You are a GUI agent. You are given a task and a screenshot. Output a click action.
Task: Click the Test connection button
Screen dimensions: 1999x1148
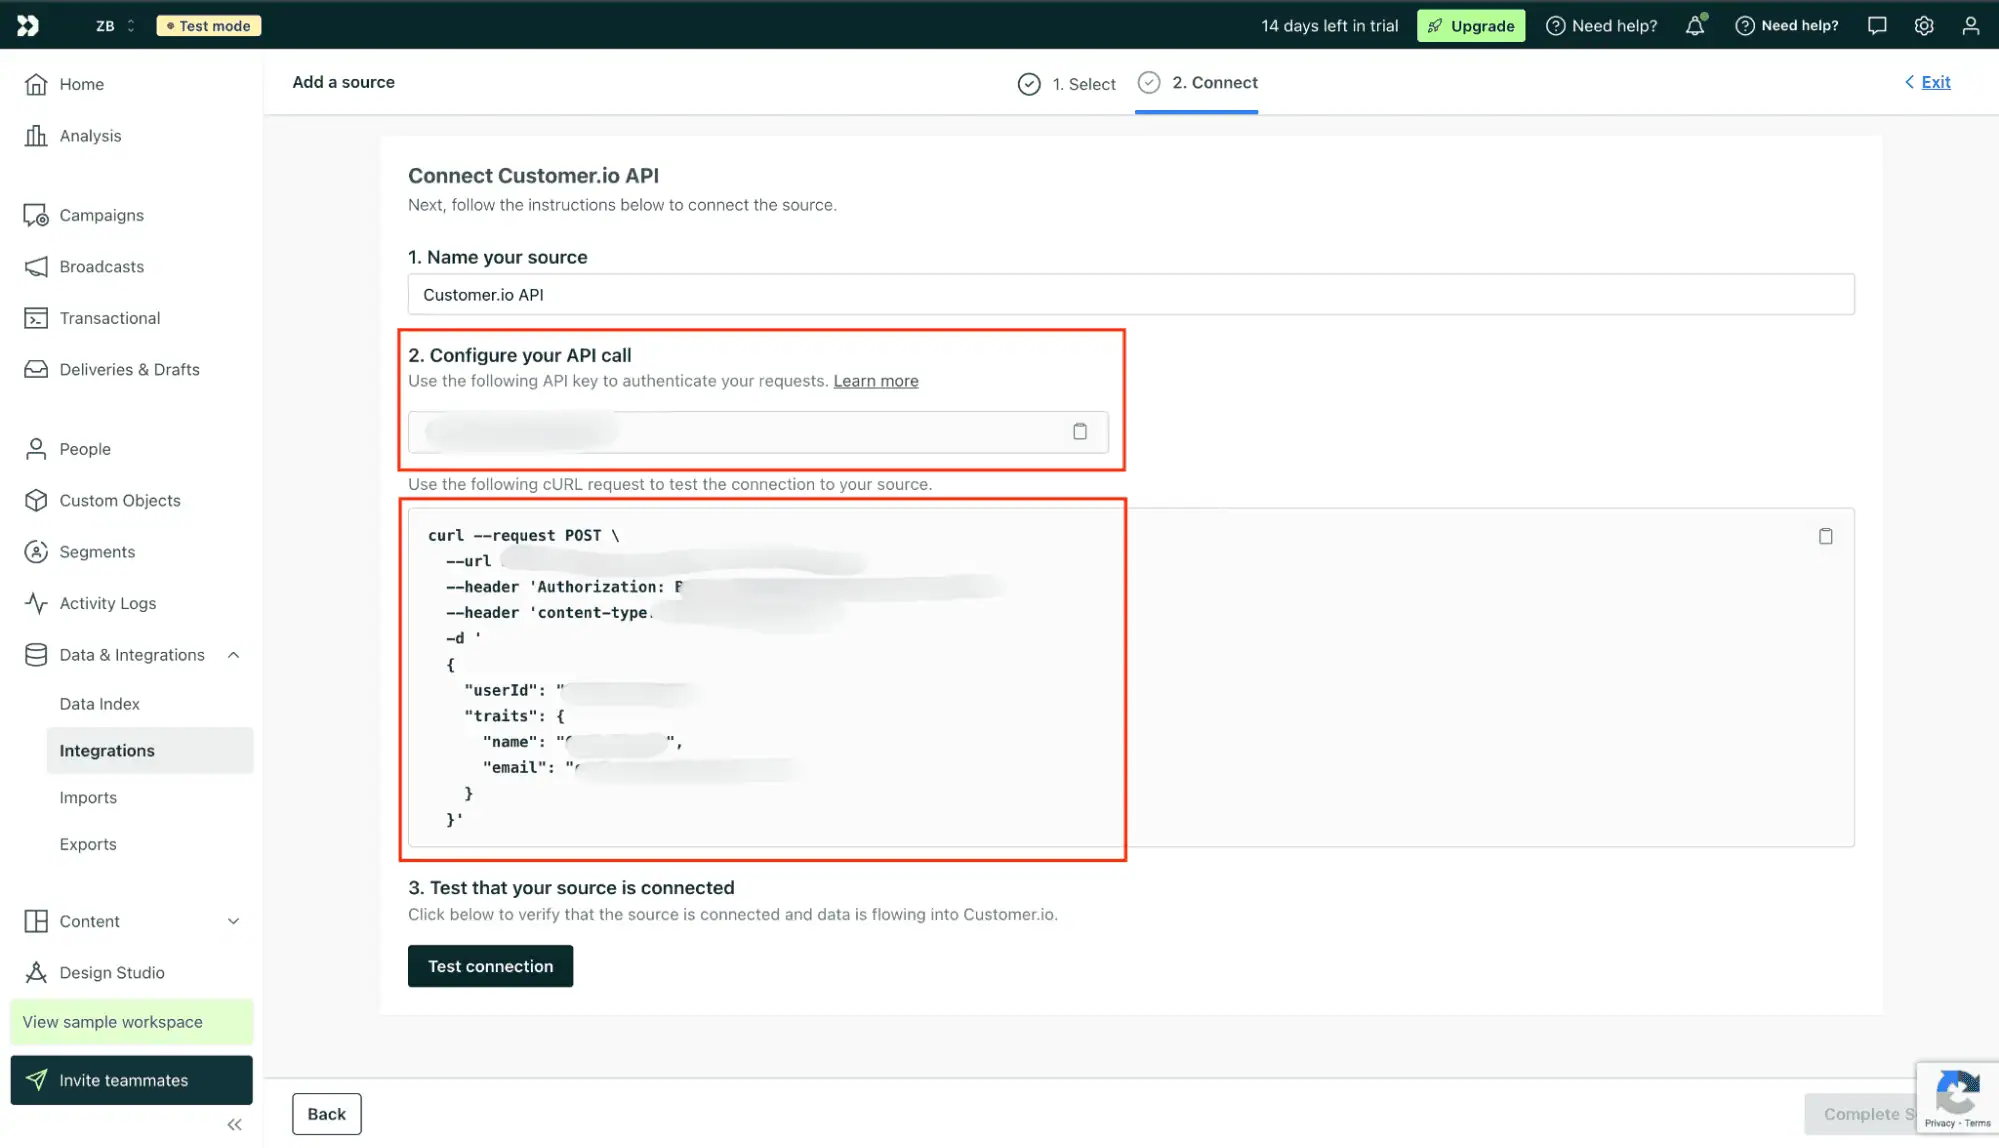[489, 965]
